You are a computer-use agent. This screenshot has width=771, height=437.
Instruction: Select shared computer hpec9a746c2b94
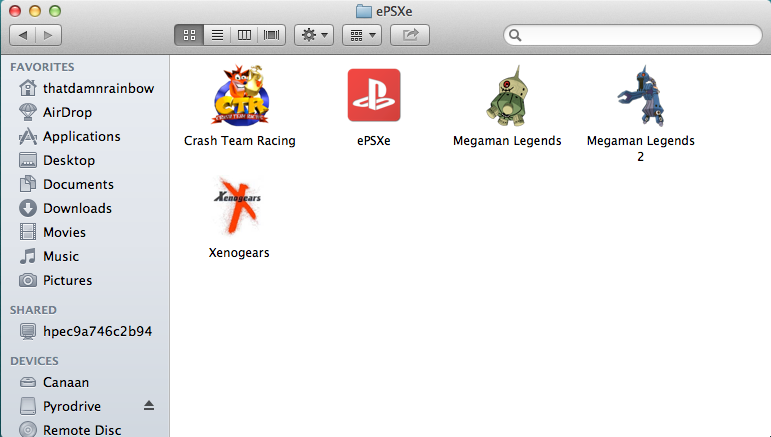coord(86,332)
